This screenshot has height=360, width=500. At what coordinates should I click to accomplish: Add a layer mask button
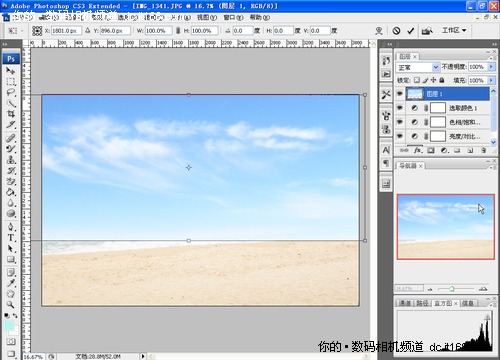click(x=431, y=150)
